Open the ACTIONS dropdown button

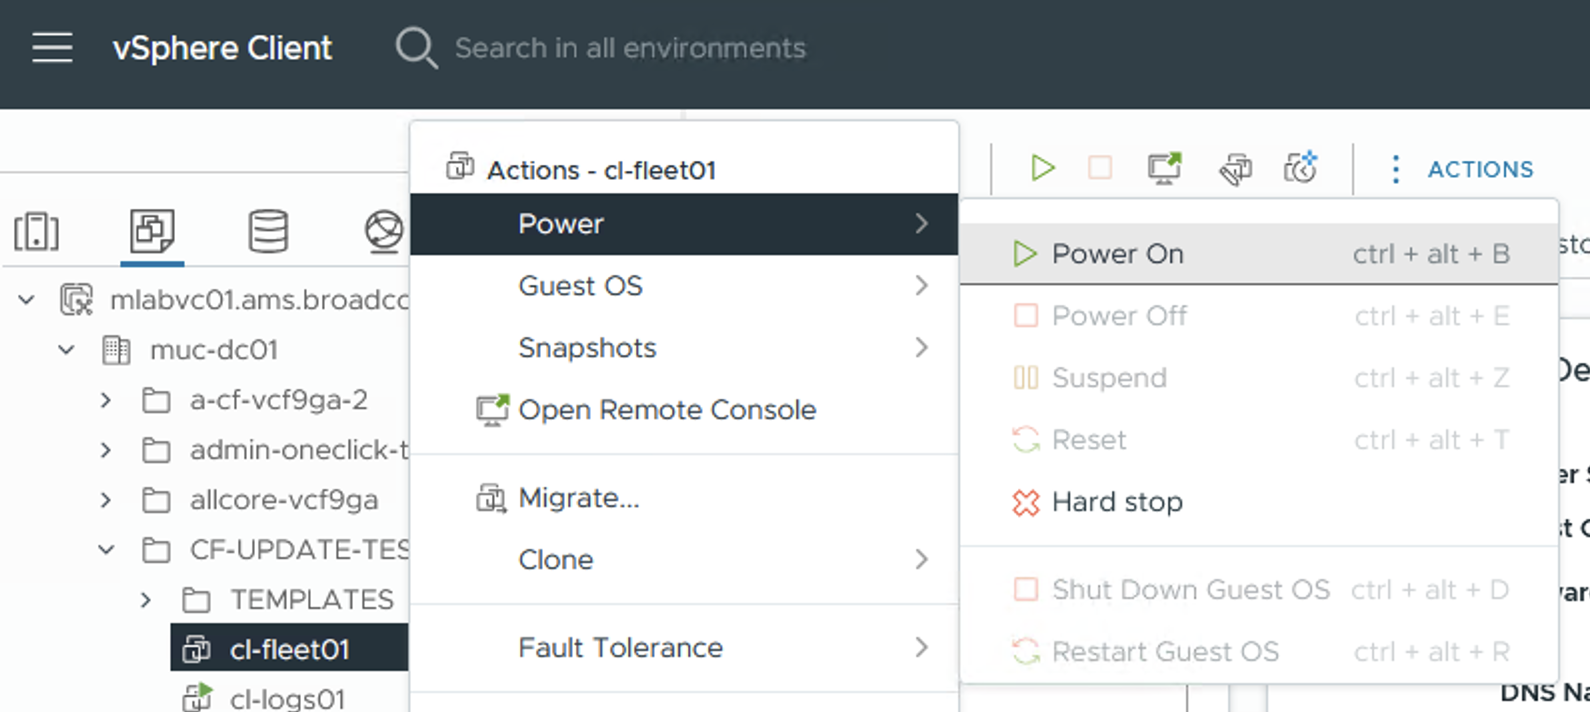[x=1462, y=169]
